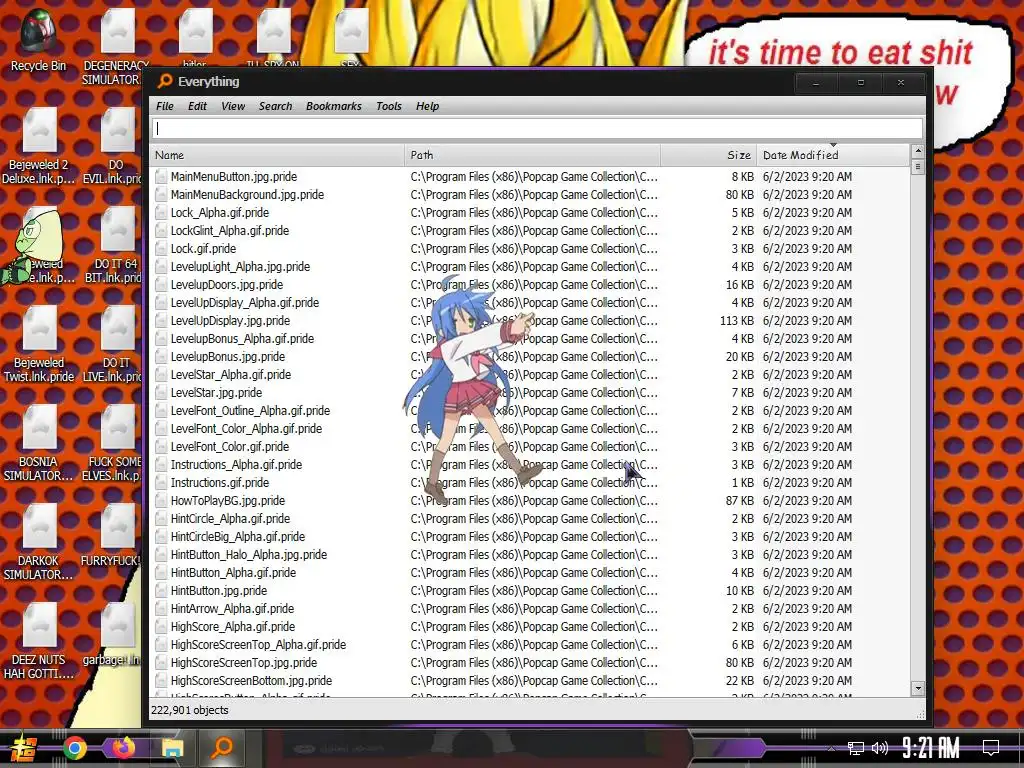Select HintArrow_Alpha.gif.pride in results
The width and height of the screenshot is (1024, 768).
click(232, 609)
